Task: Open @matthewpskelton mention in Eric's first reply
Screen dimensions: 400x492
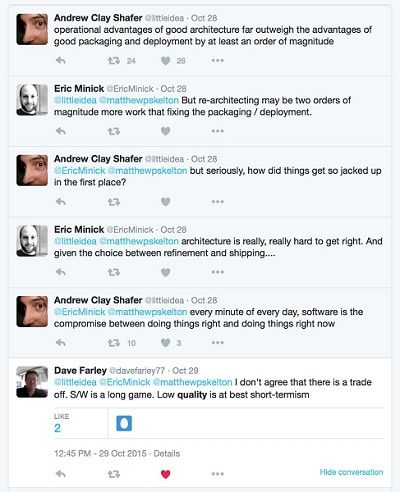Action: [x=139, y=100]
